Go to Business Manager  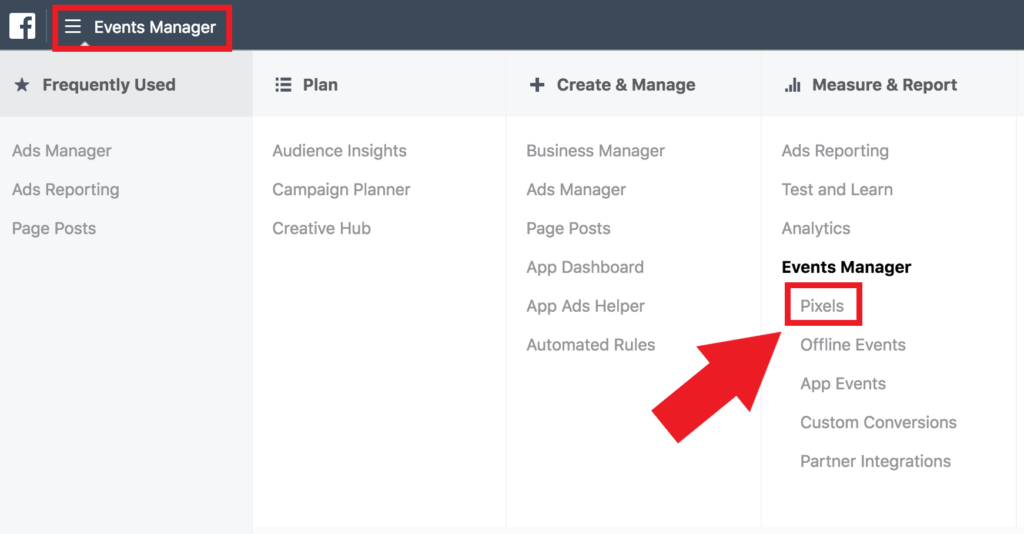[595, 151]
